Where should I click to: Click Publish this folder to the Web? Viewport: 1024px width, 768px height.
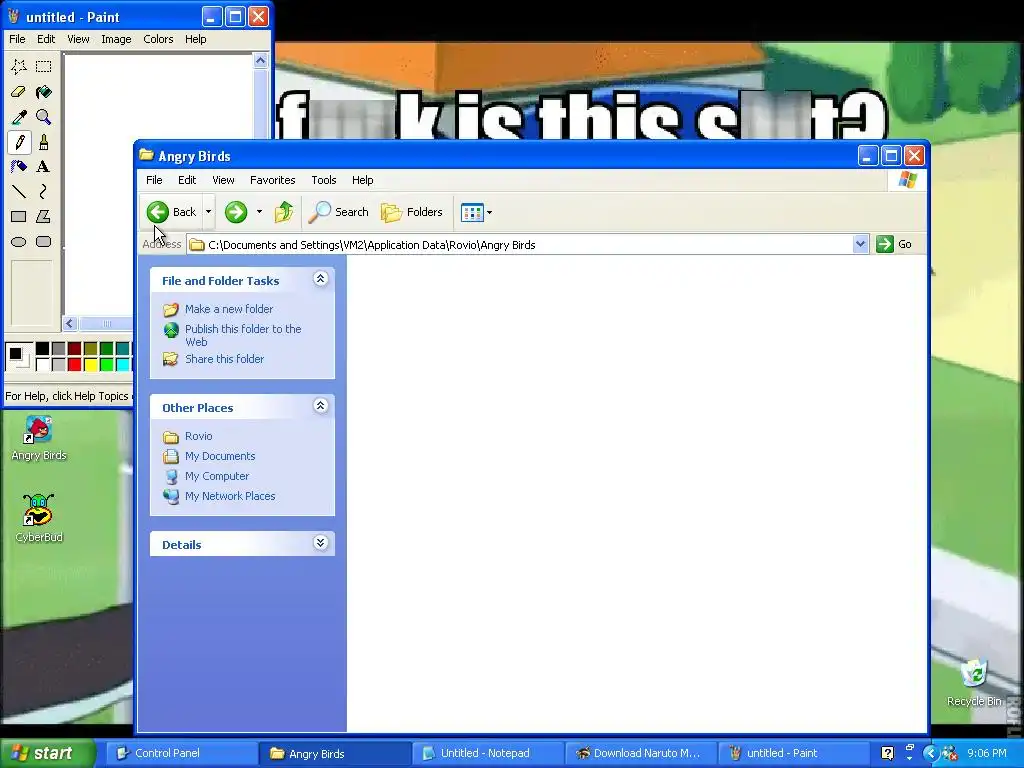[243, 335]
